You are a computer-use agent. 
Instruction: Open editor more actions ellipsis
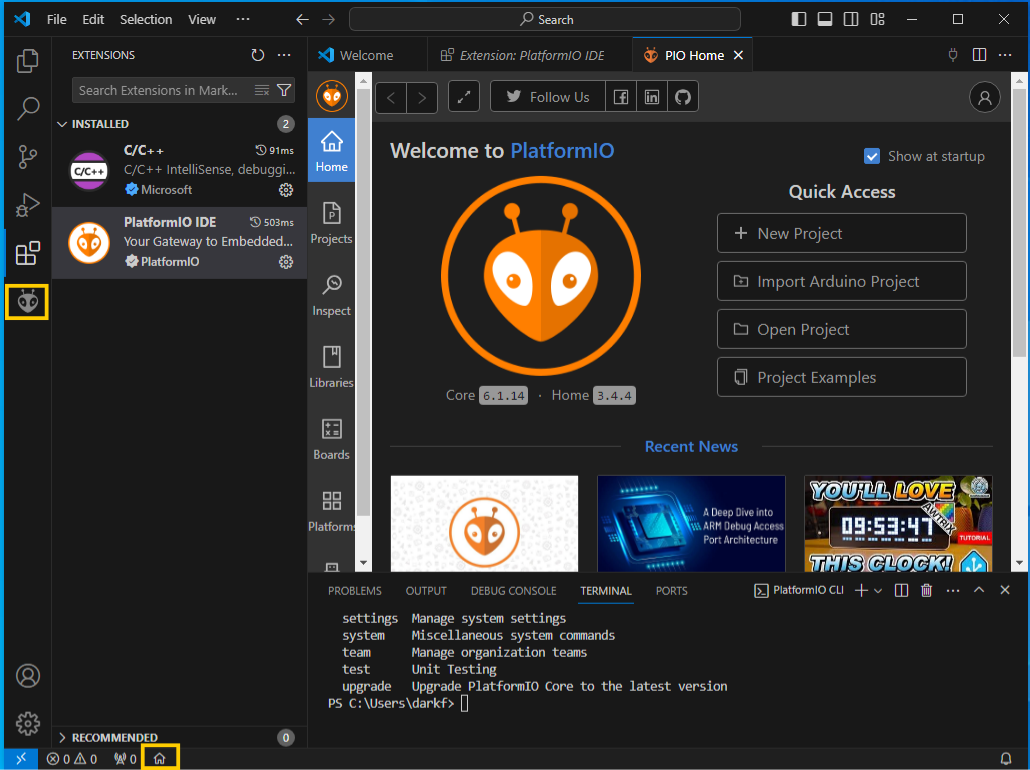click(1005, 55)
